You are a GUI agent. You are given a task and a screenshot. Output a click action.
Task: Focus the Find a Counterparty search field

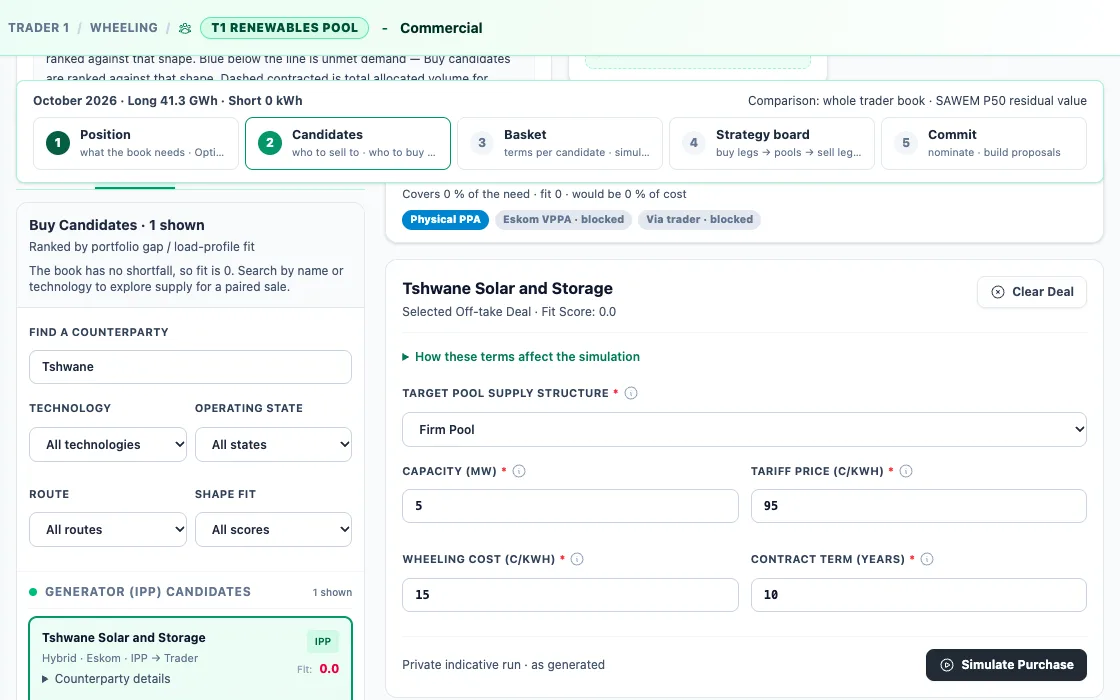191,366
